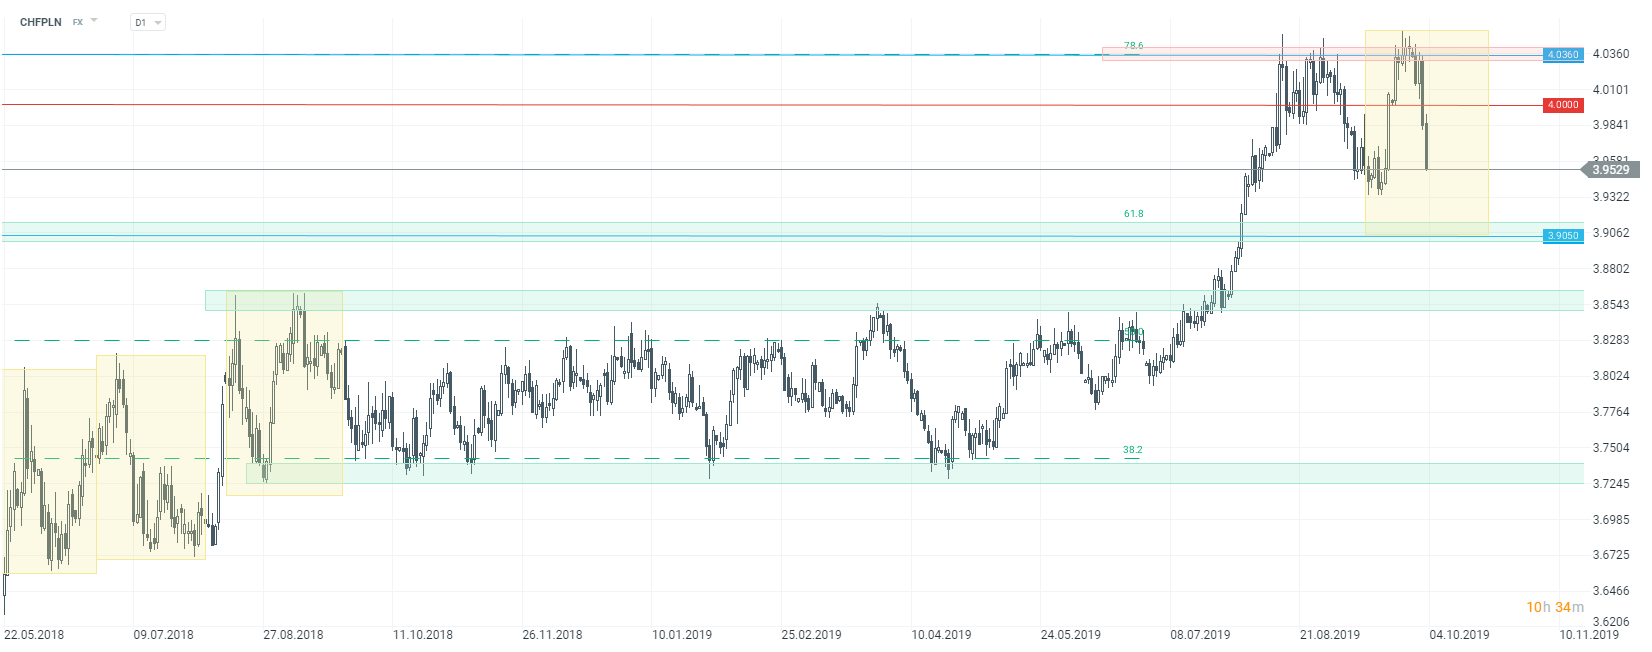The image size is (1652, 652).
Task: Click the 21.08.2019 date label
Action: pos(1329,635)
